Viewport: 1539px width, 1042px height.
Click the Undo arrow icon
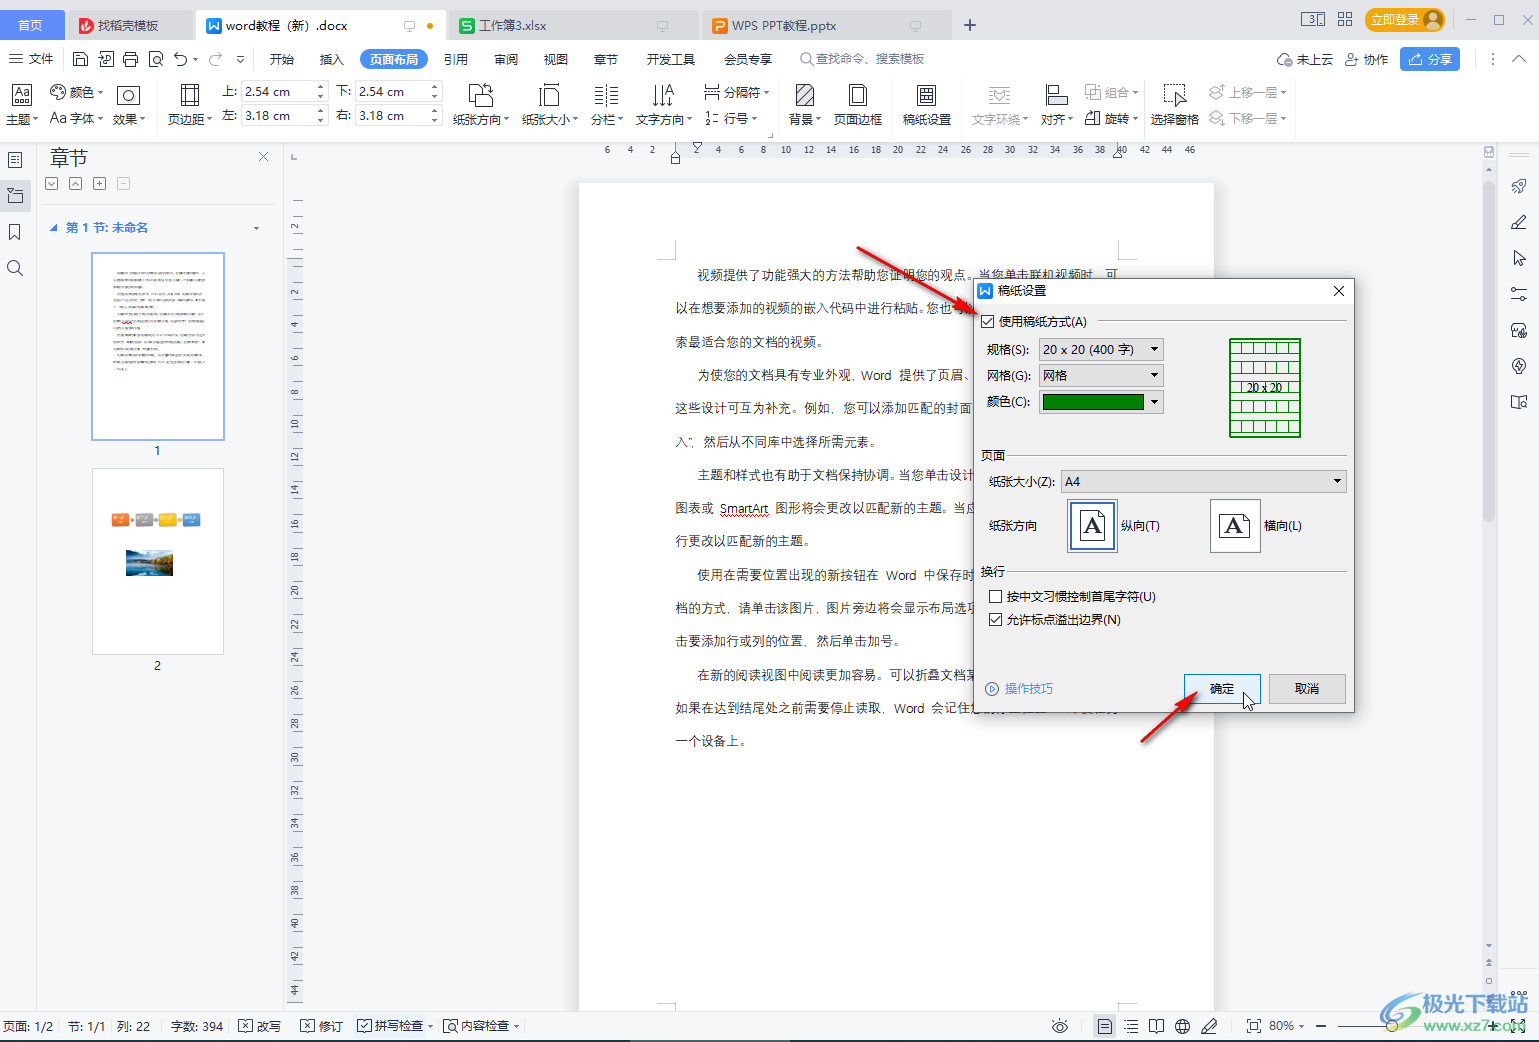[x=180, y=59]
